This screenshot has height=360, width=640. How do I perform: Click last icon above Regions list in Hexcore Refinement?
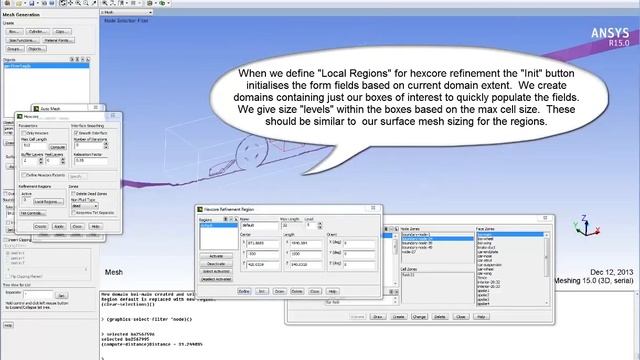tap(236, 219)
